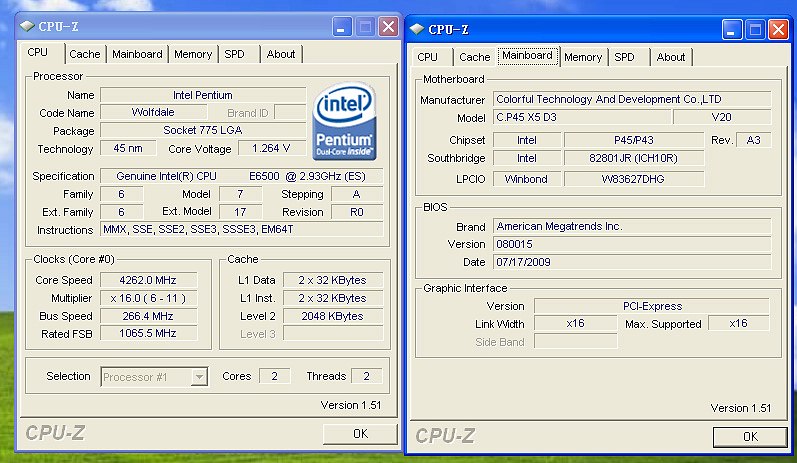Maximize the right CPU-Z window
This screenshot has height=463, width=797.
pyautogui.click(x=755, y=30)
